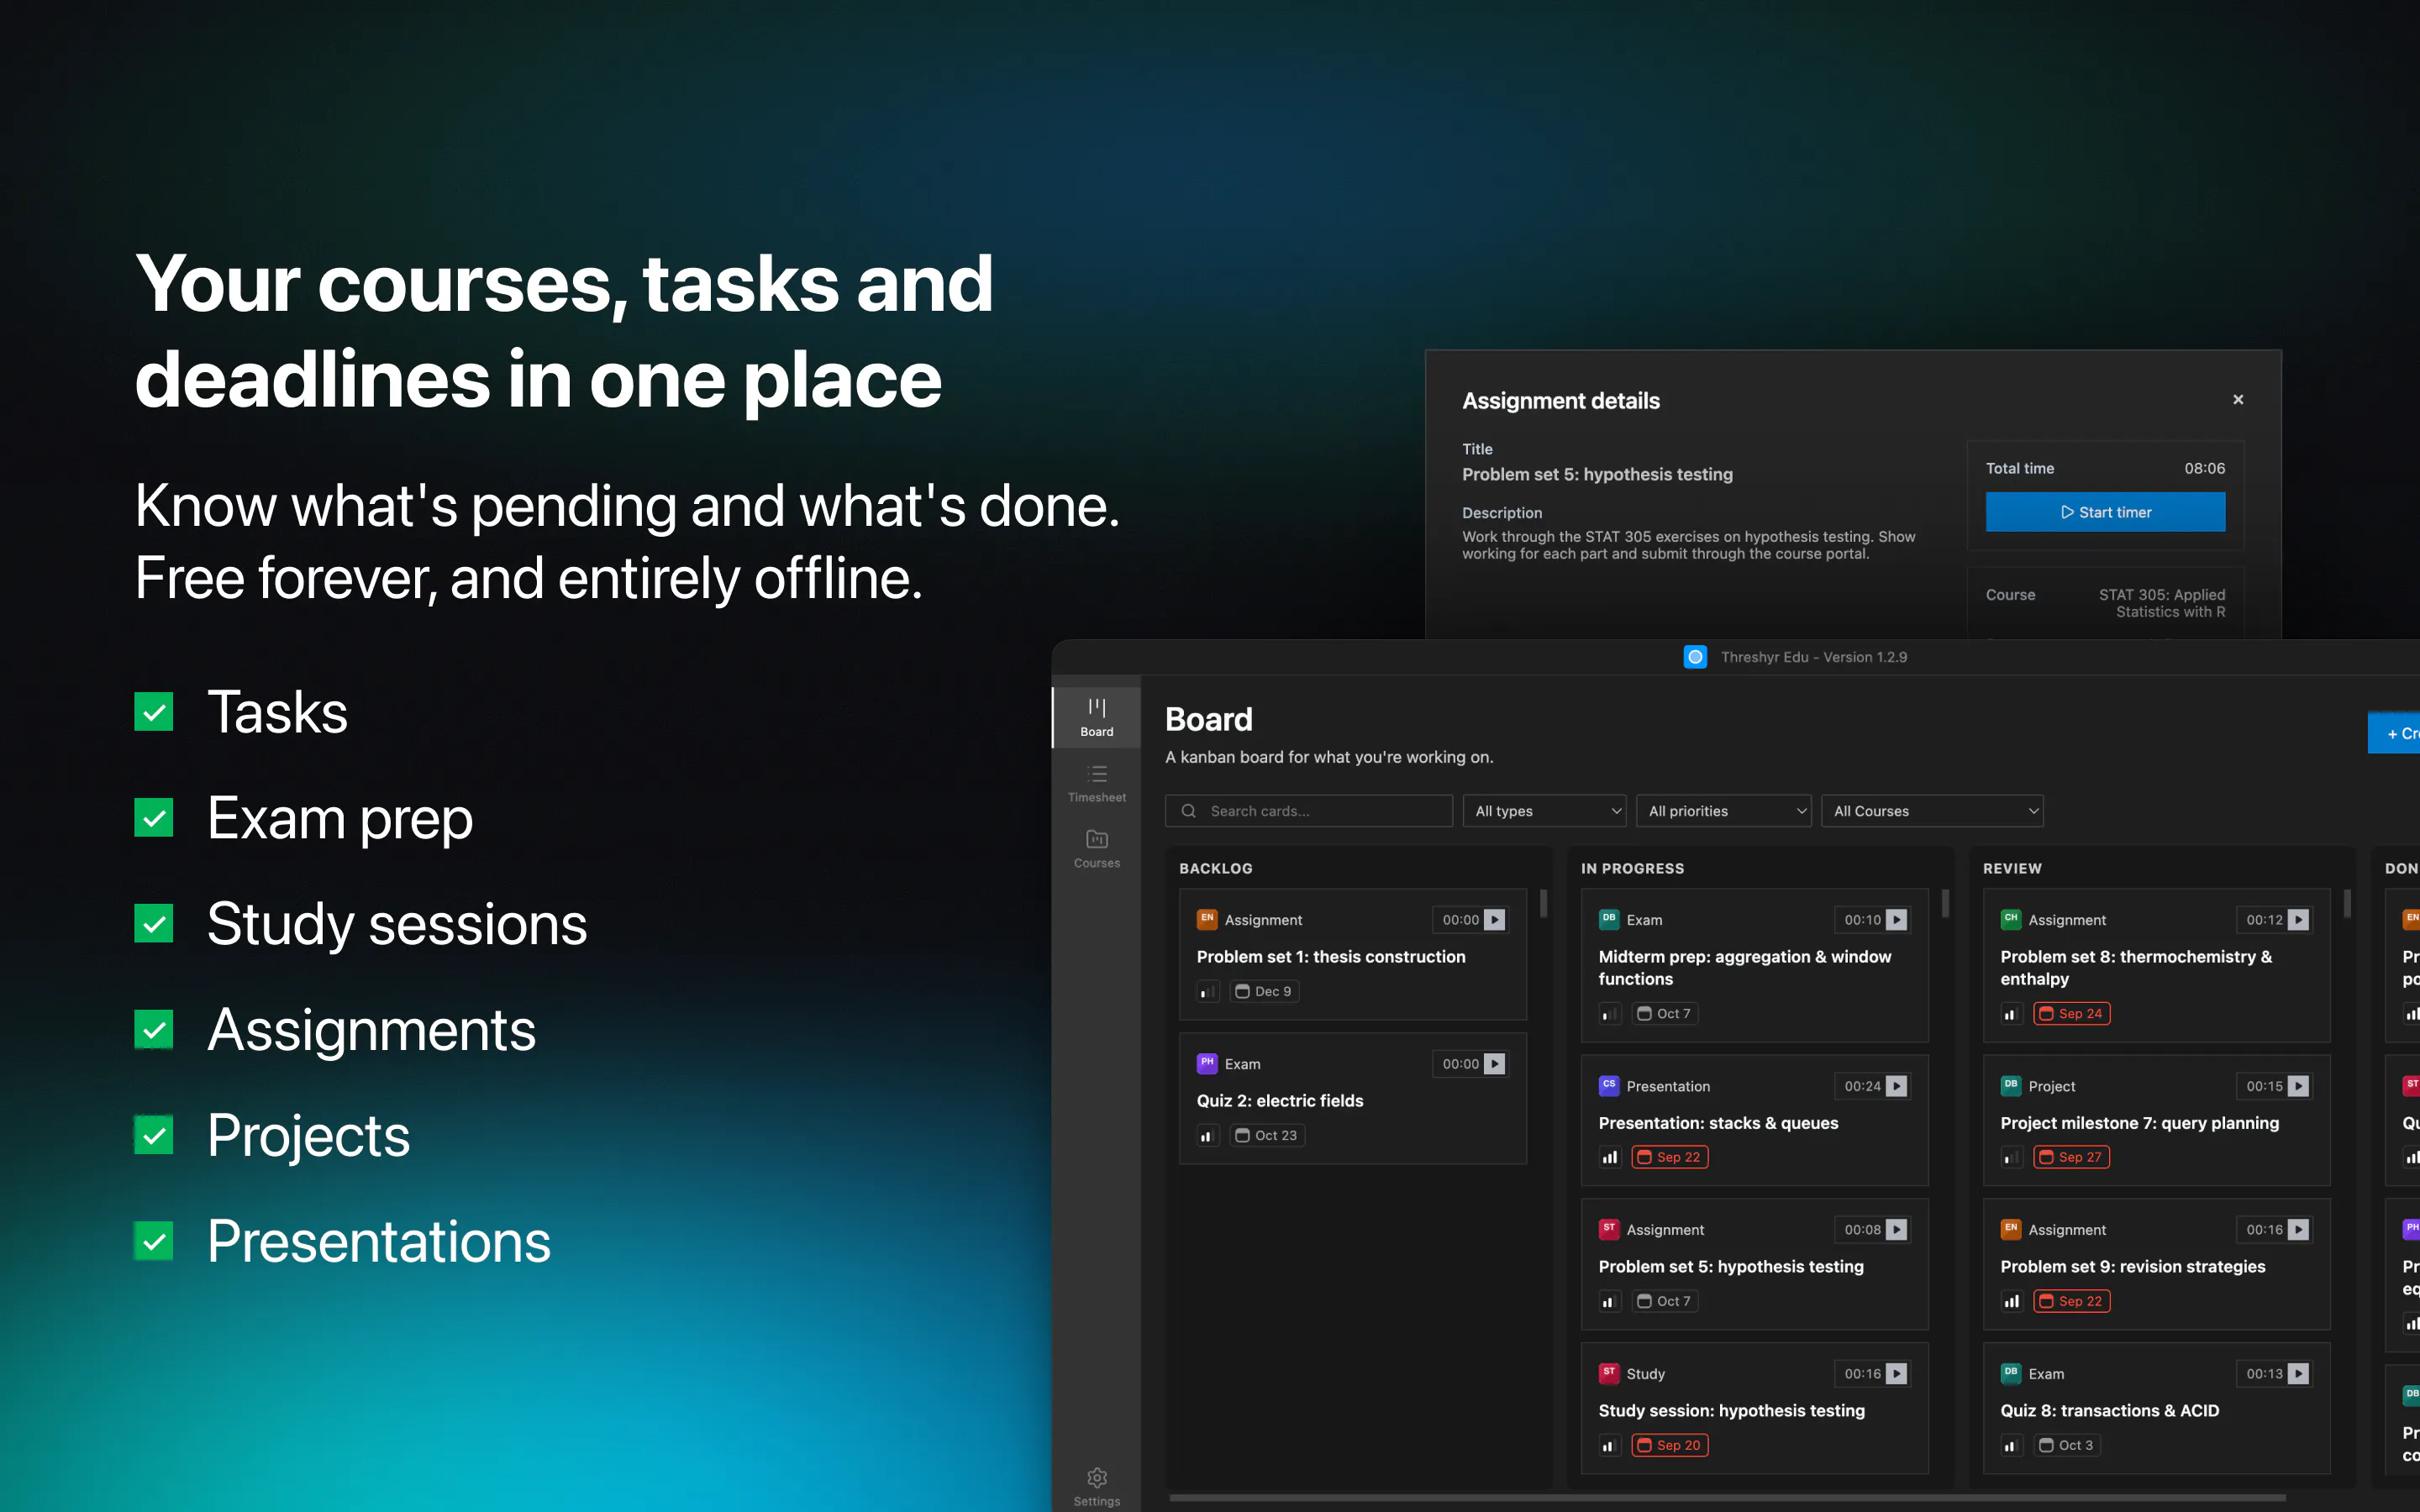Click the Search cards field

[x=1309, y=811]
